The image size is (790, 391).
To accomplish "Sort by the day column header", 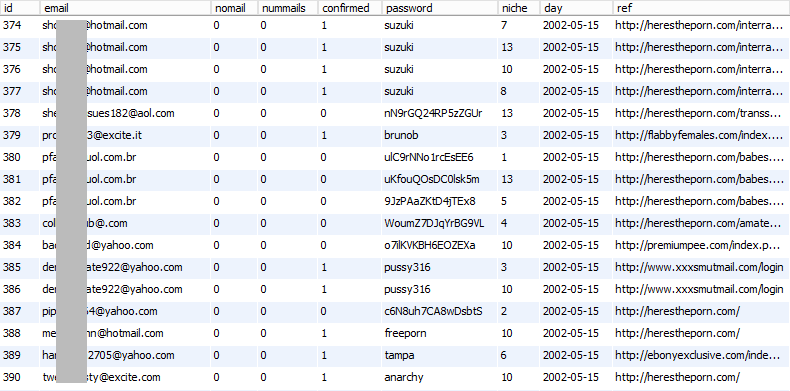I will 576,8.
